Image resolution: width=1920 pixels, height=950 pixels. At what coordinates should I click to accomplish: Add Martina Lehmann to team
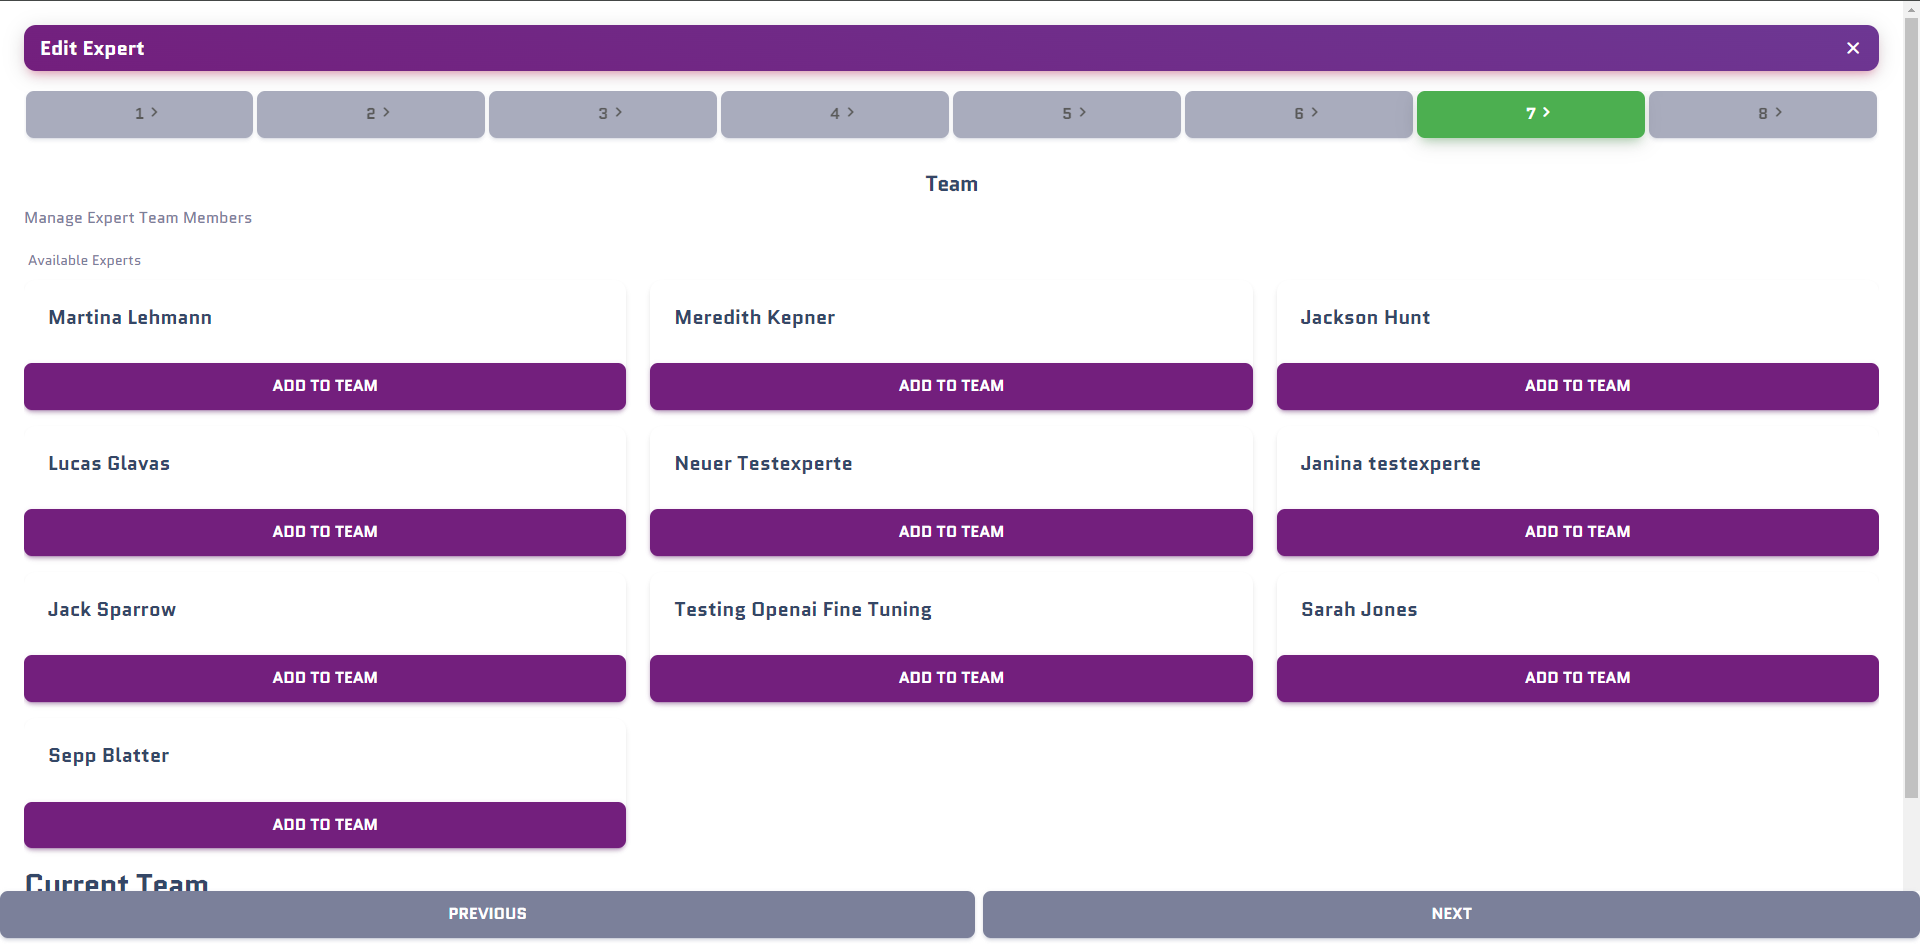(x=325, y=386)
